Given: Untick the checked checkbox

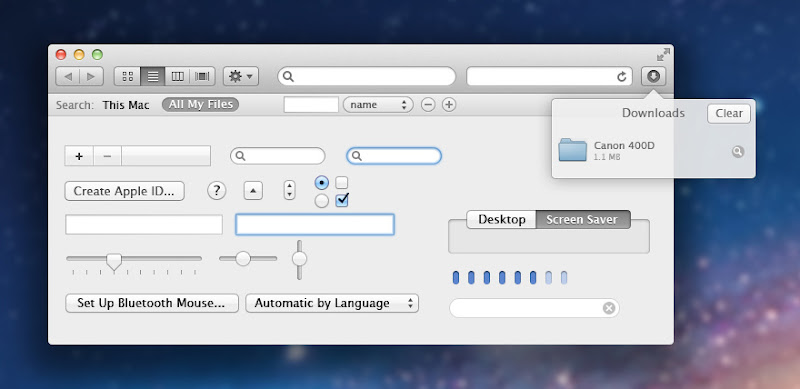Looking at the screenshot, I should (342, 200).
